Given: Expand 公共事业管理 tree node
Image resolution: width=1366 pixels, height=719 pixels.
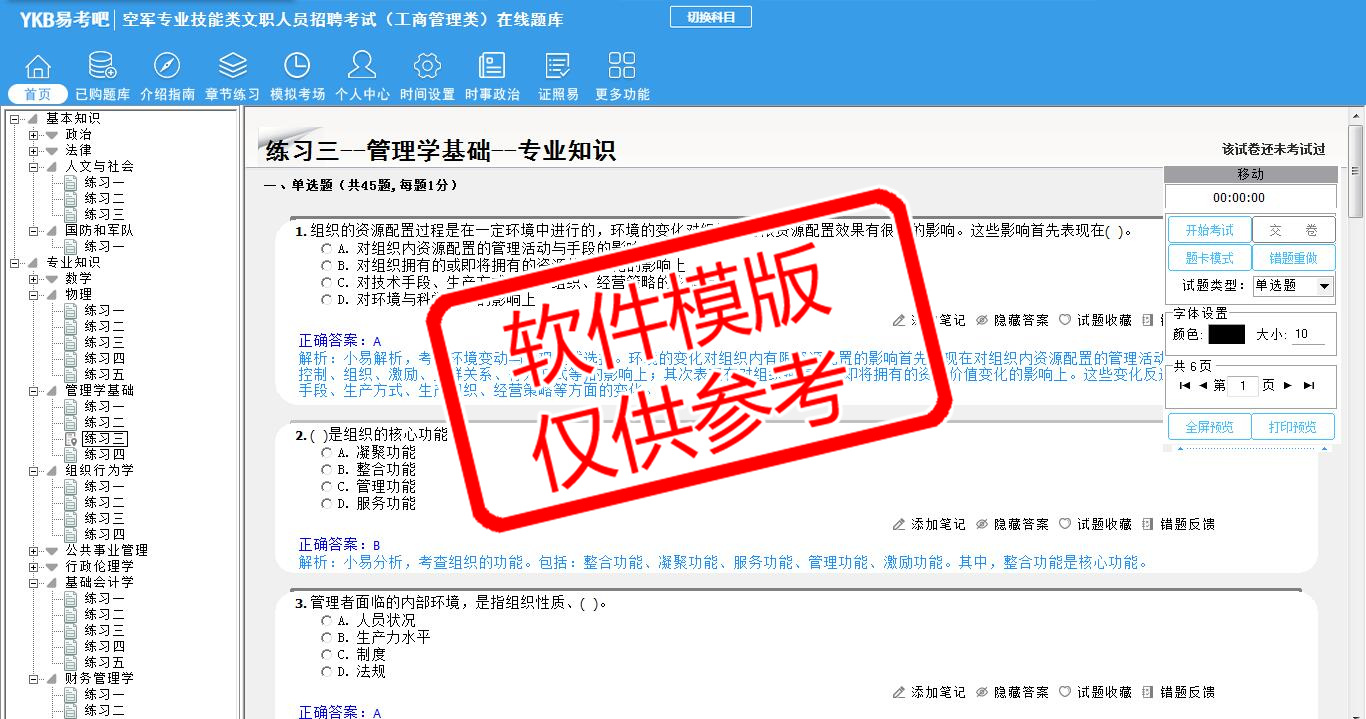Looking at the screenshot, I should click(x=33, y=551).
